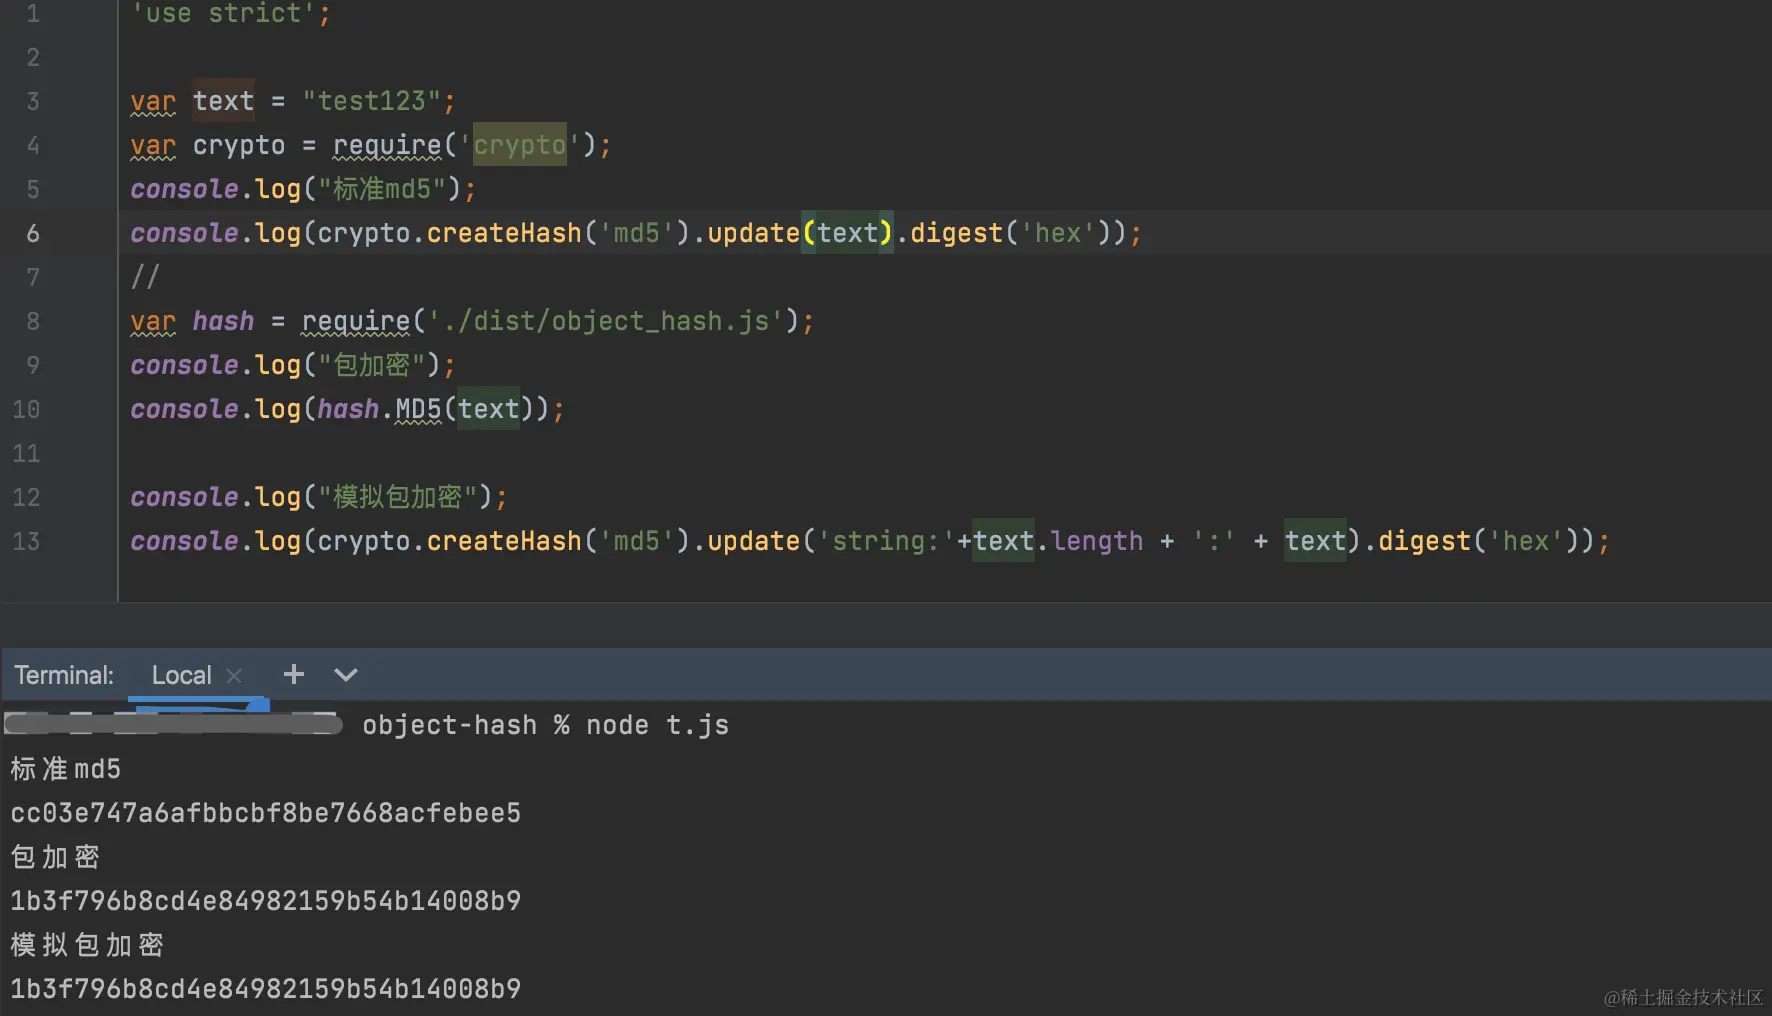Screen dimensions: 1772x1016
Task: Click createHash on line 13
Action: pos(504,541)
